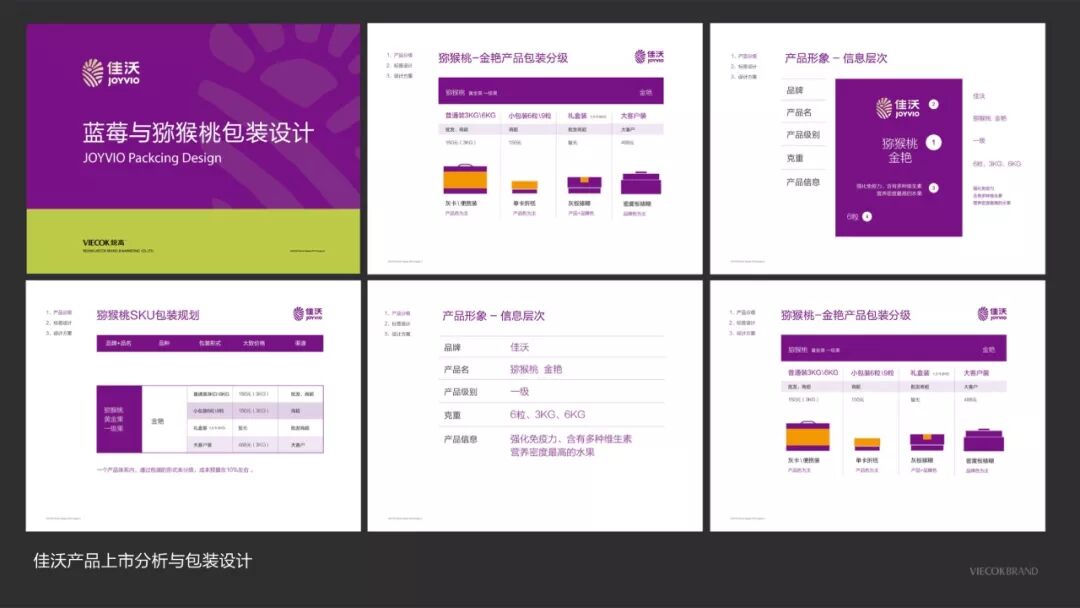
Task: Open the purple cover slide thumbnail
Action: pos(193,149)
